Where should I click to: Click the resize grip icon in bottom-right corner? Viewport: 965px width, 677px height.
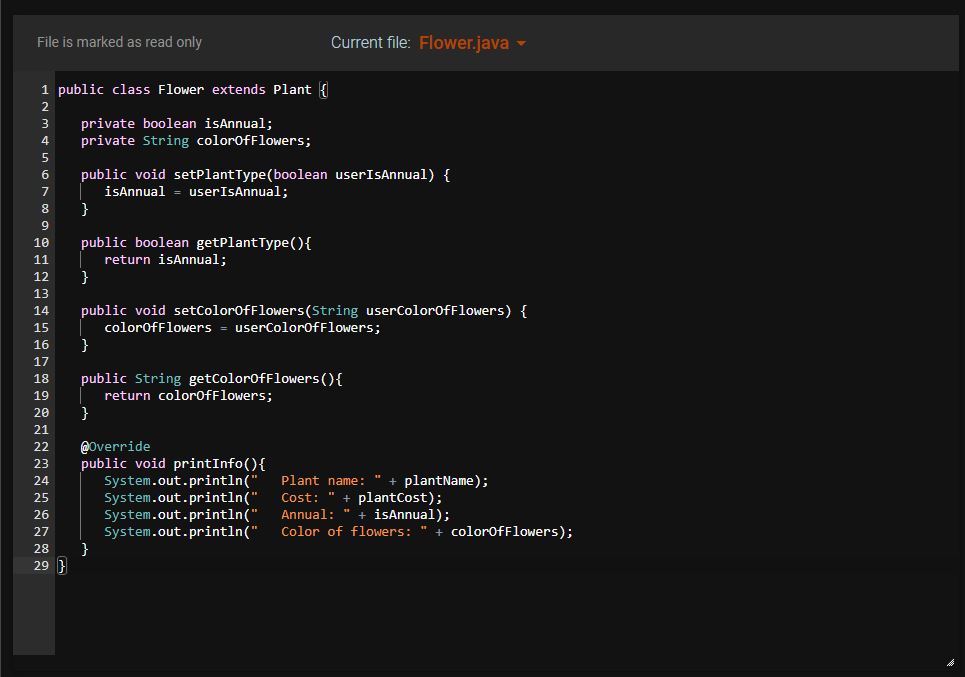(951, 661)
